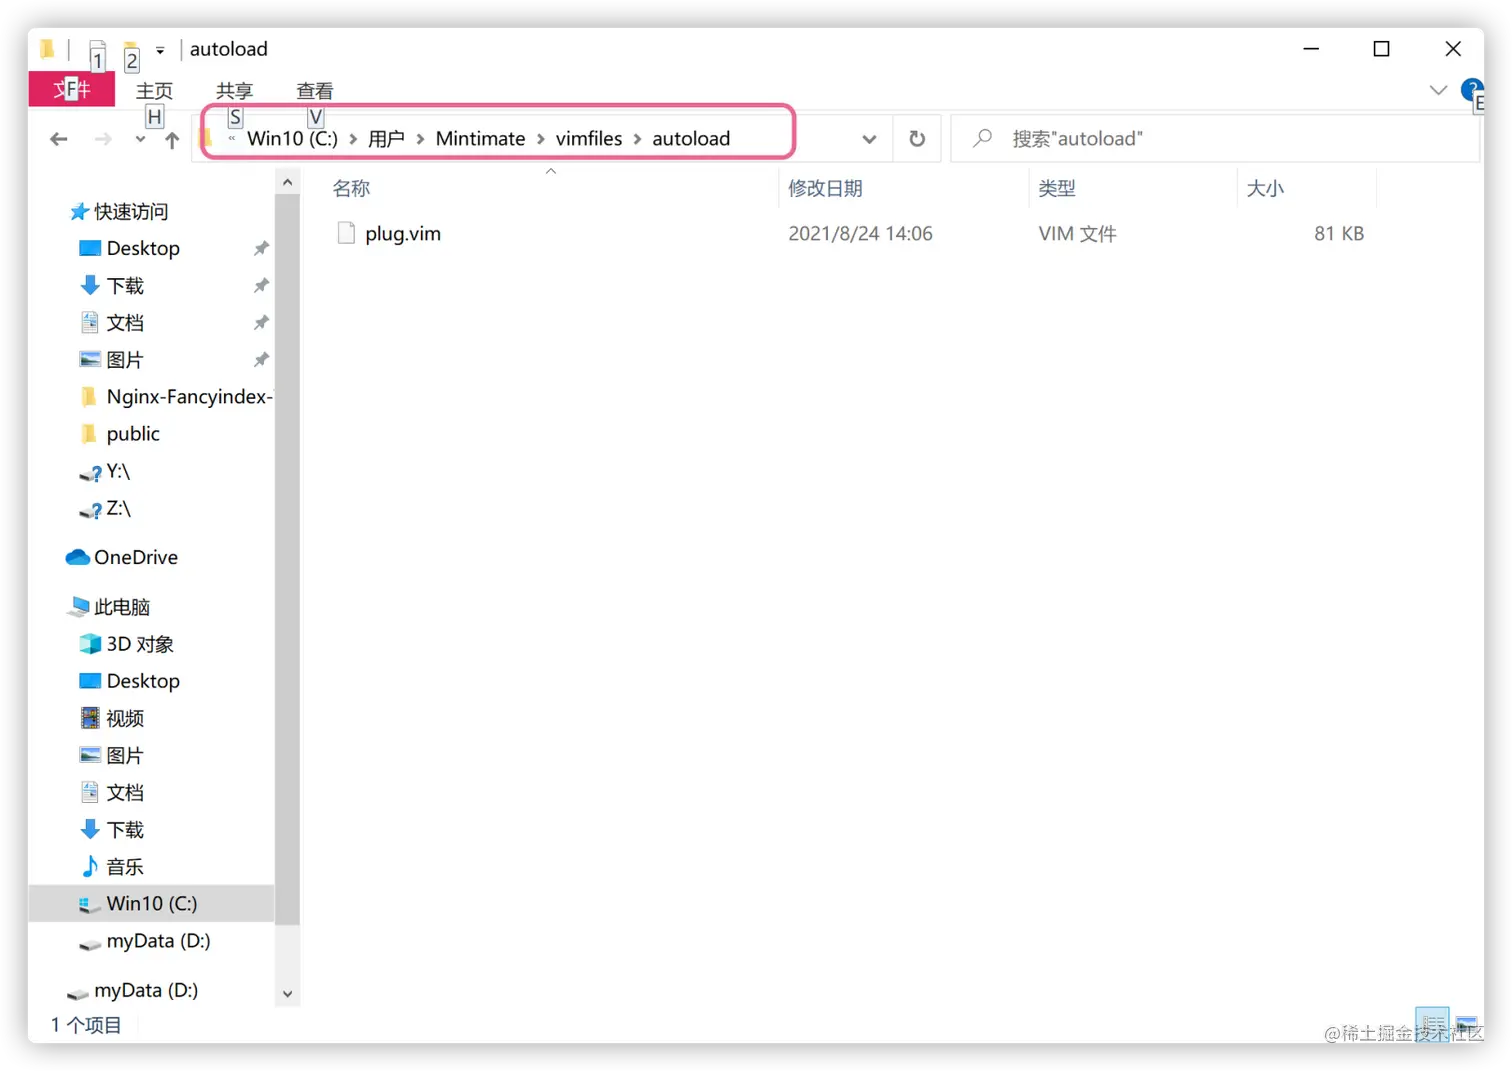Select 此电脑 in navigation pane
Viewport: 1512px width, 1071px height.
coord(121,607)
